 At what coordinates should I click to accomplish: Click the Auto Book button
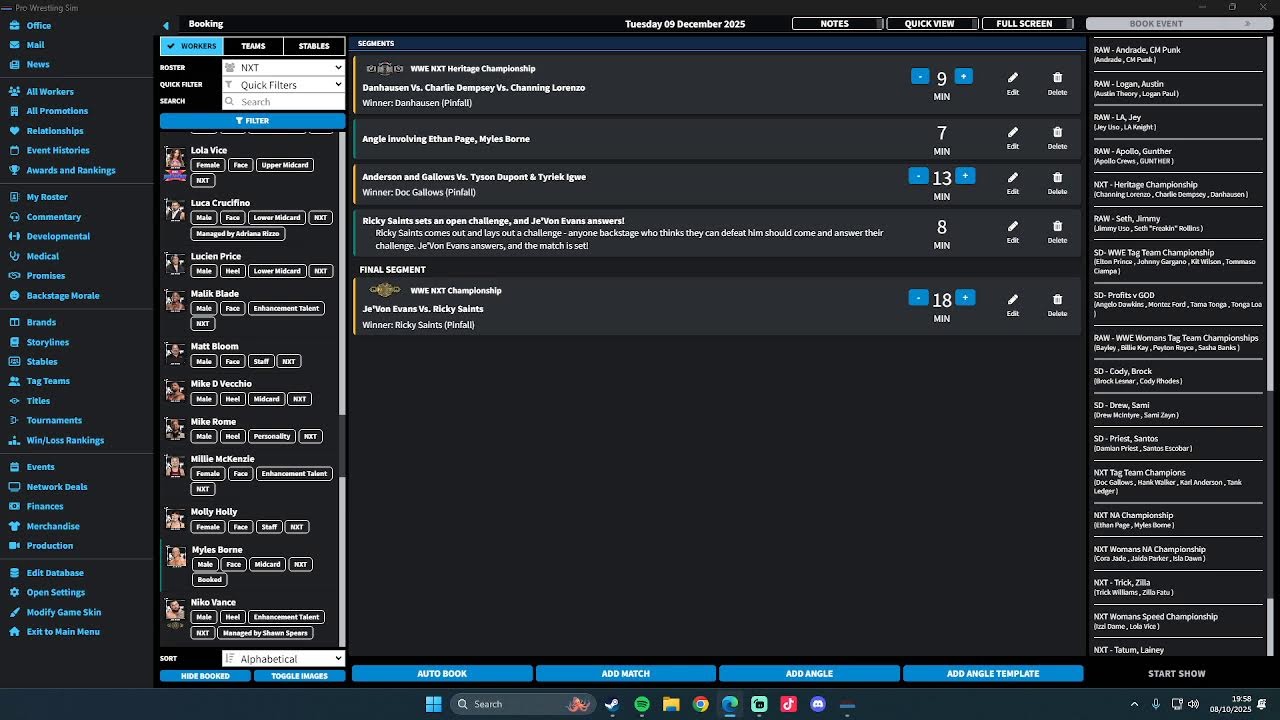pos(442,674)
